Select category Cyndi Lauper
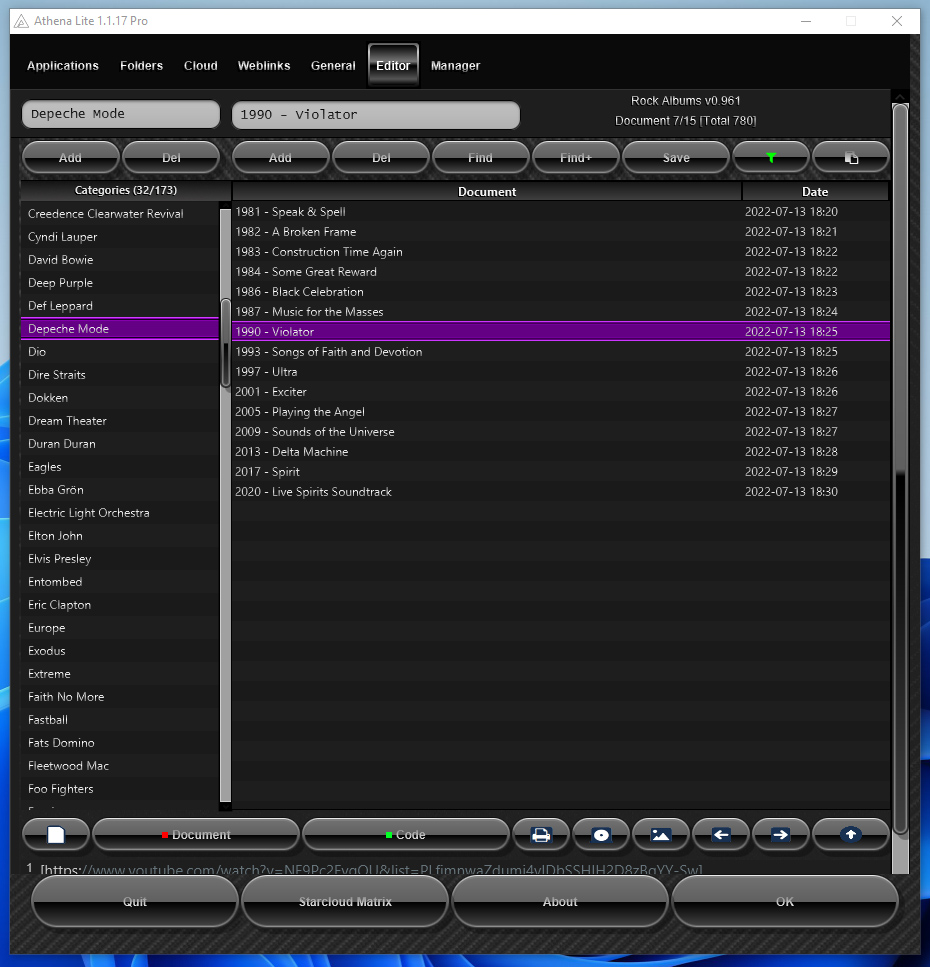This screenshot has width=930, height=967. coord(120,237)
